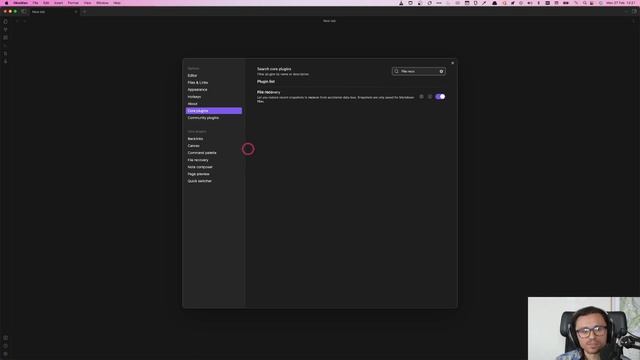This screenshot has width=640, height=360.
Task: Open Hotkeys settings
Action: [x=194, y=97]
